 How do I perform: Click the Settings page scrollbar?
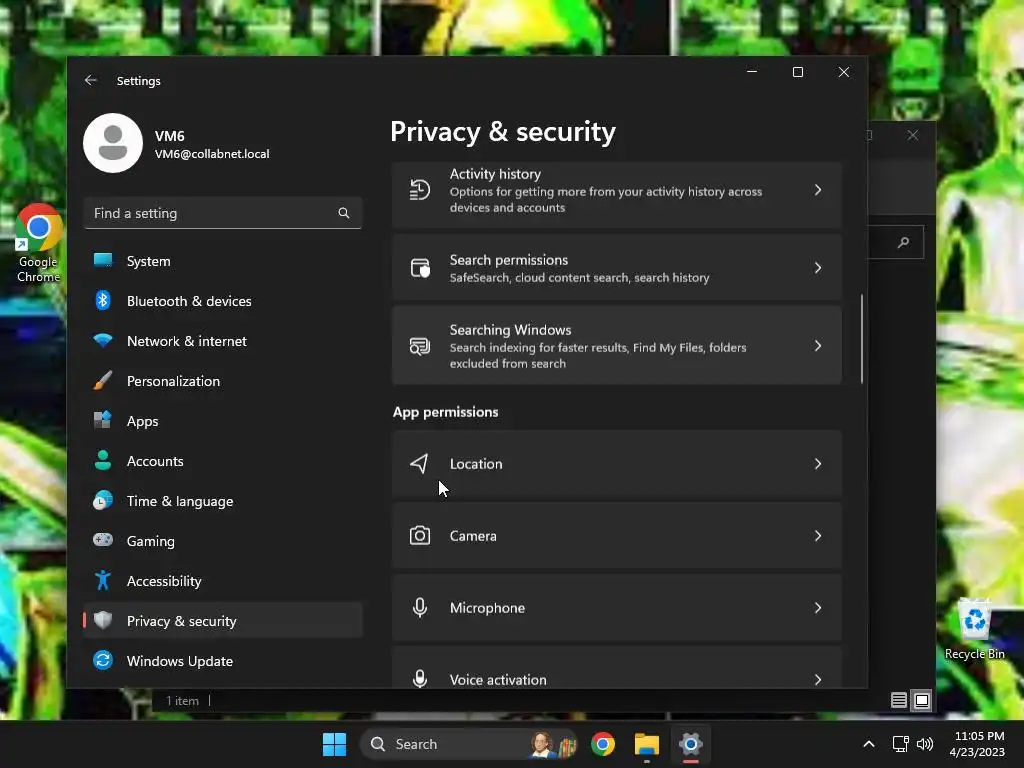[x=862, y=338]
